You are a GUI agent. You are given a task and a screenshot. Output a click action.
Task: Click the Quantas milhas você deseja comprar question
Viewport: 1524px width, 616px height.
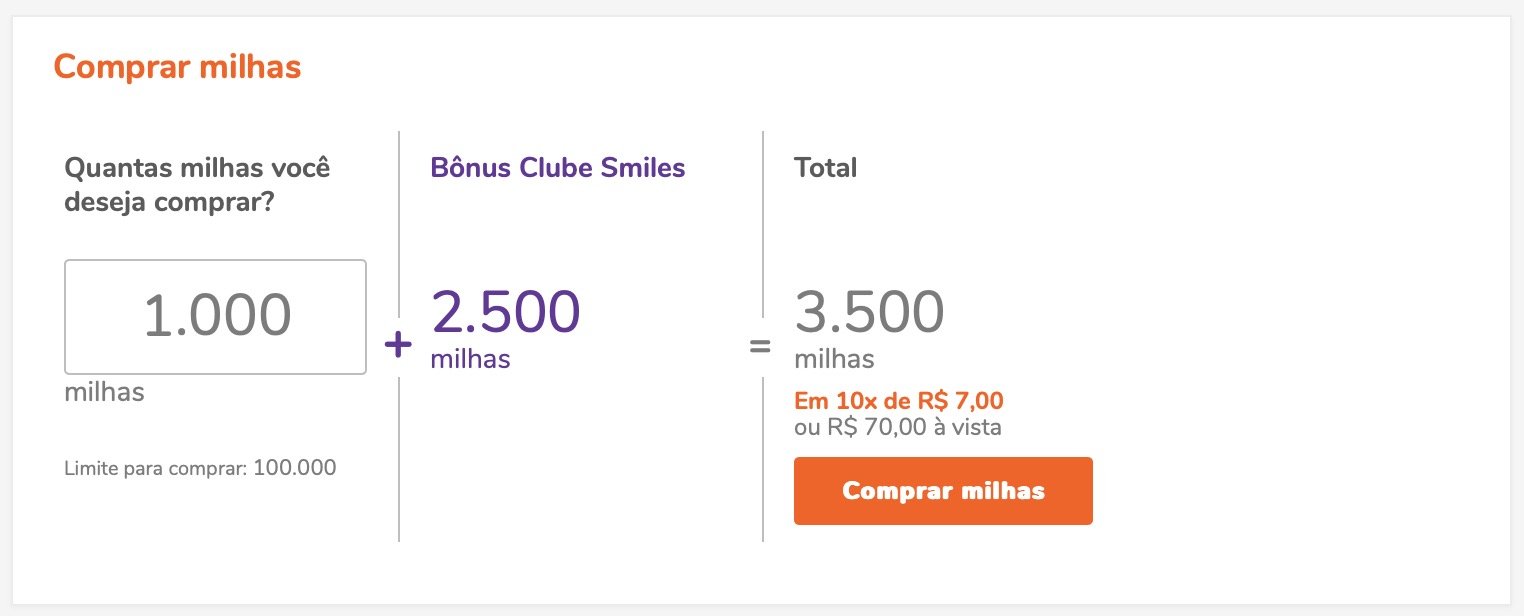click(x=197, y=184)
